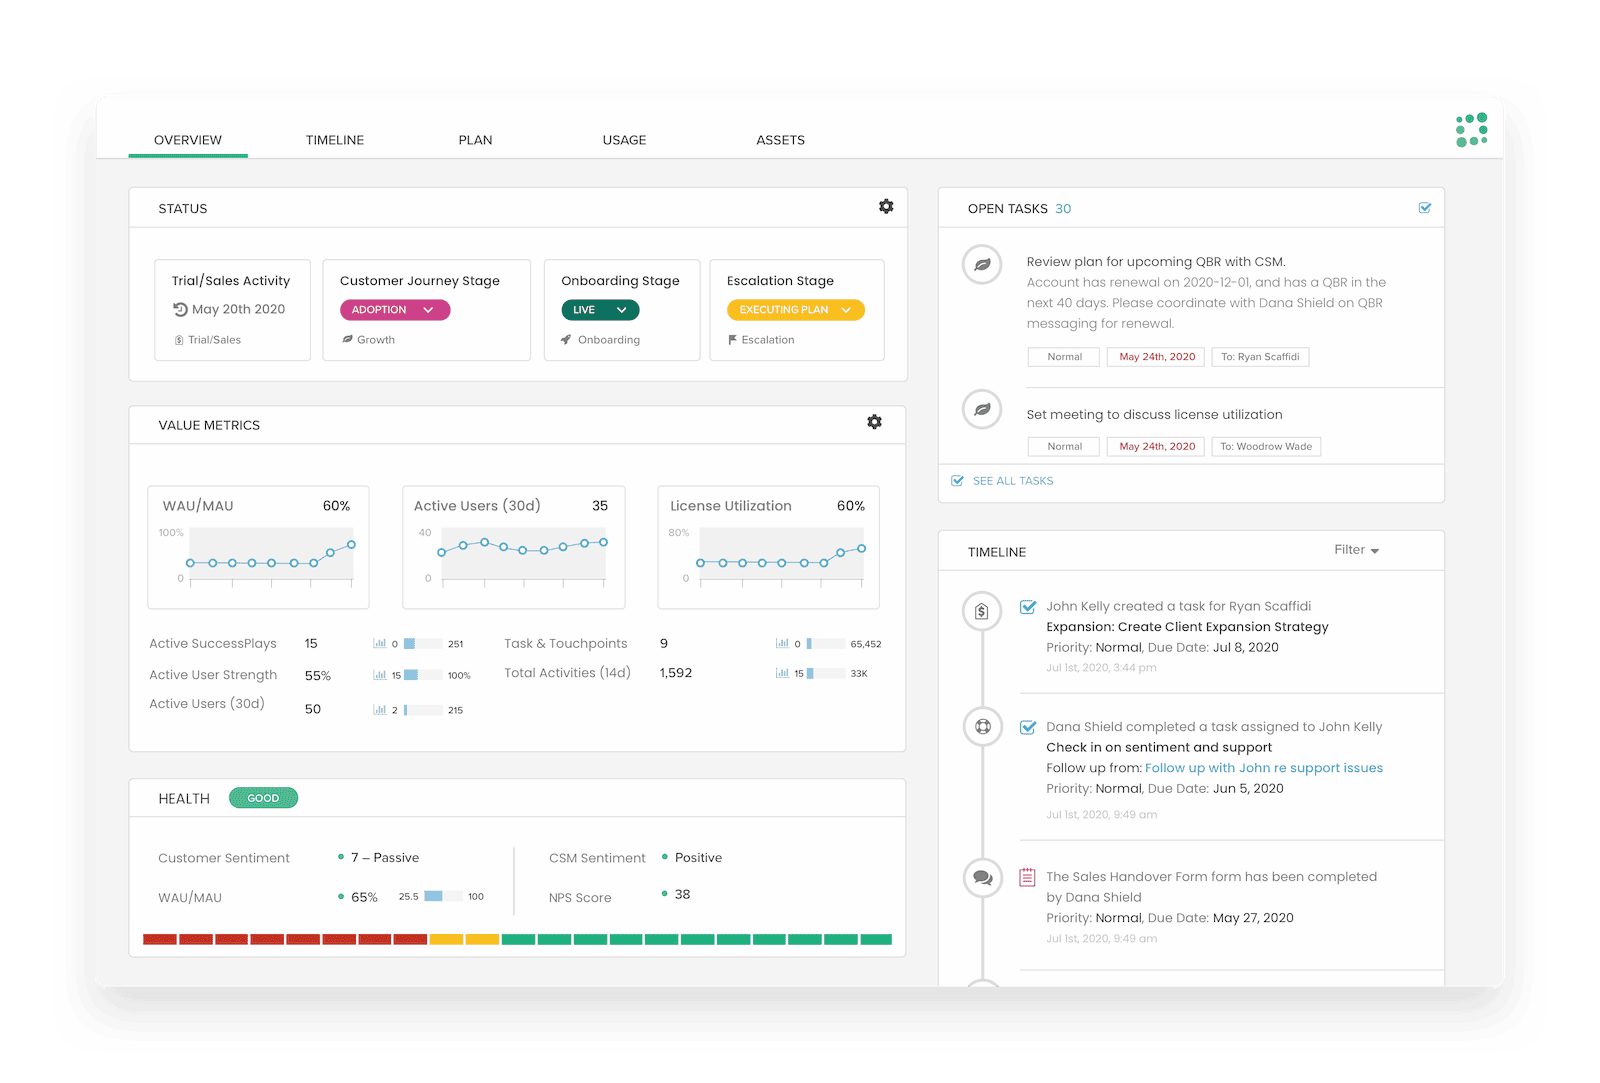
Task: Click the rocket icon next to Onboarding
Action: [566, 340]
